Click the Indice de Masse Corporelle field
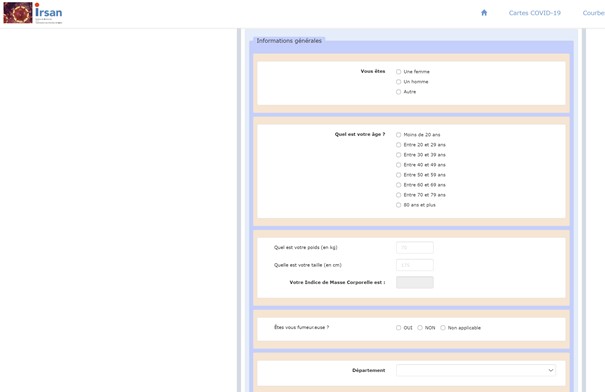This screenshot has width=605, height=392. click(x=415, y=282)
